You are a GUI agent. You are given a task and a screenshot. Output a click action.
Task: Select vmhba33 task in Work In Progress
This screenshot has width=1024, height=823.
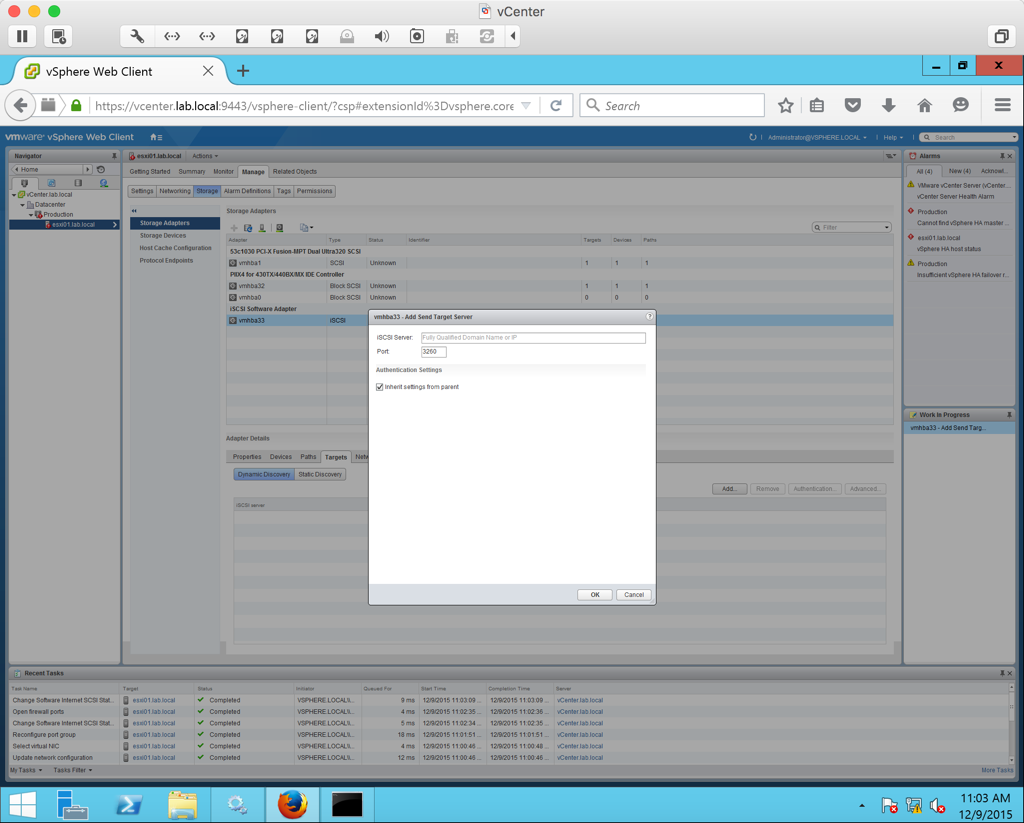point(947,428)
